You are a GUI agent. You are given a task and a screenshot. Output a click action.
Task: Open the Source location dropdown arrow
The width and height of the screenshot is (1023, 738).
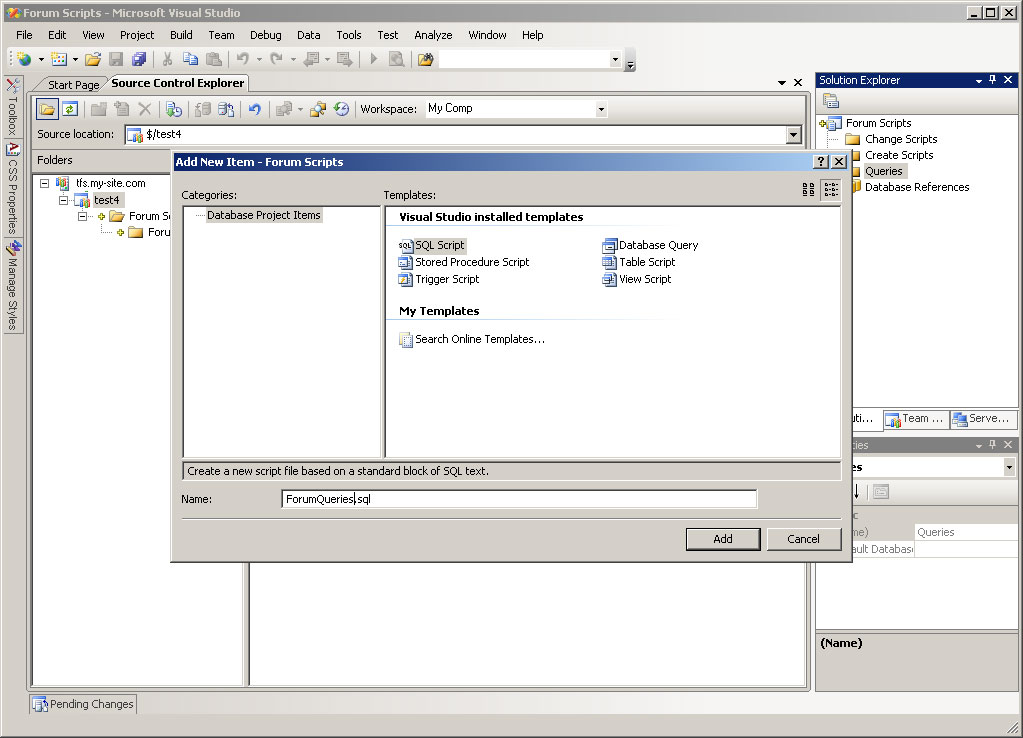[x=793, y=135]
